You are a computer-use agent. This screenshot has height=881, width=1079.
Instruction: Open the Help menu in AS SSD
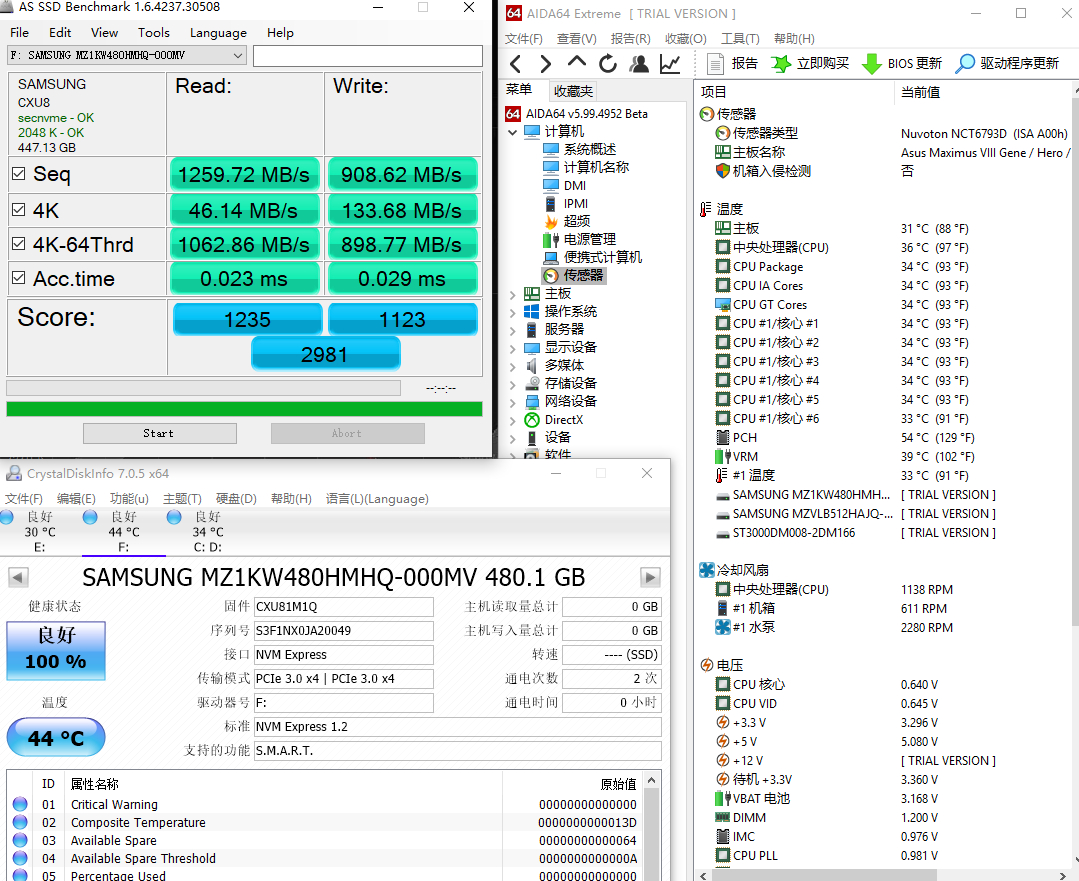(280, 32)
